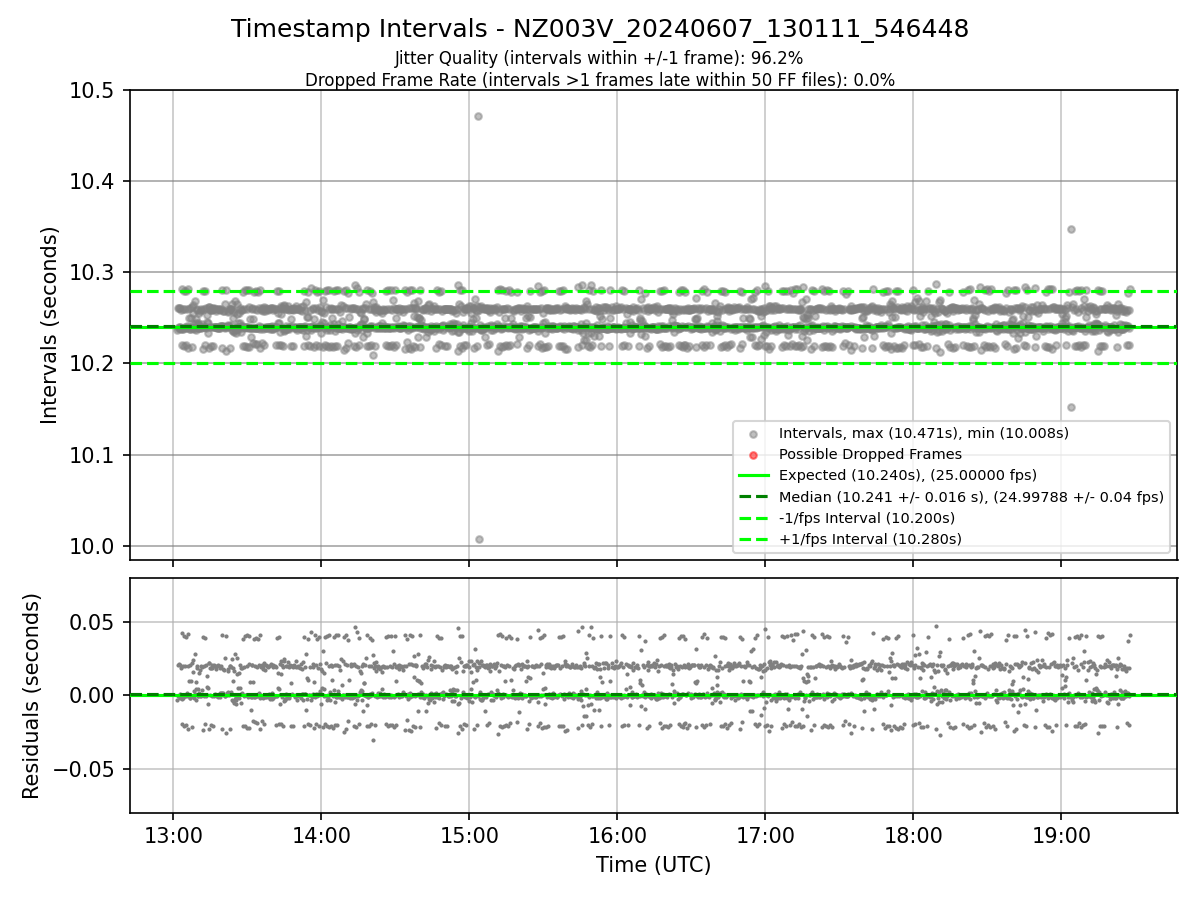Click the outlier point near 10.15 s after 19:00
The height and width of the screenshot is (900, 1200).
(1071, 407)
